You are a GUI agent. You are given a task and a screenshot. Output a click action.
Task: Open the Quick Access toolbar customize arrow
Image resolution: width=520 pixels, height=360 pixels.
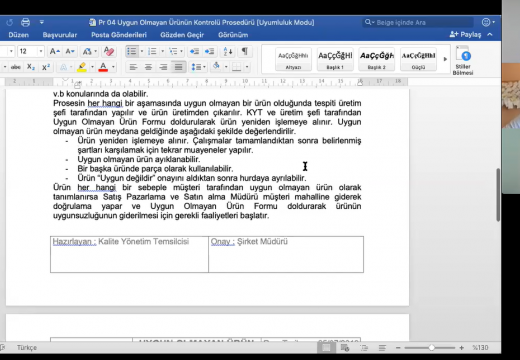click(42, 22)
